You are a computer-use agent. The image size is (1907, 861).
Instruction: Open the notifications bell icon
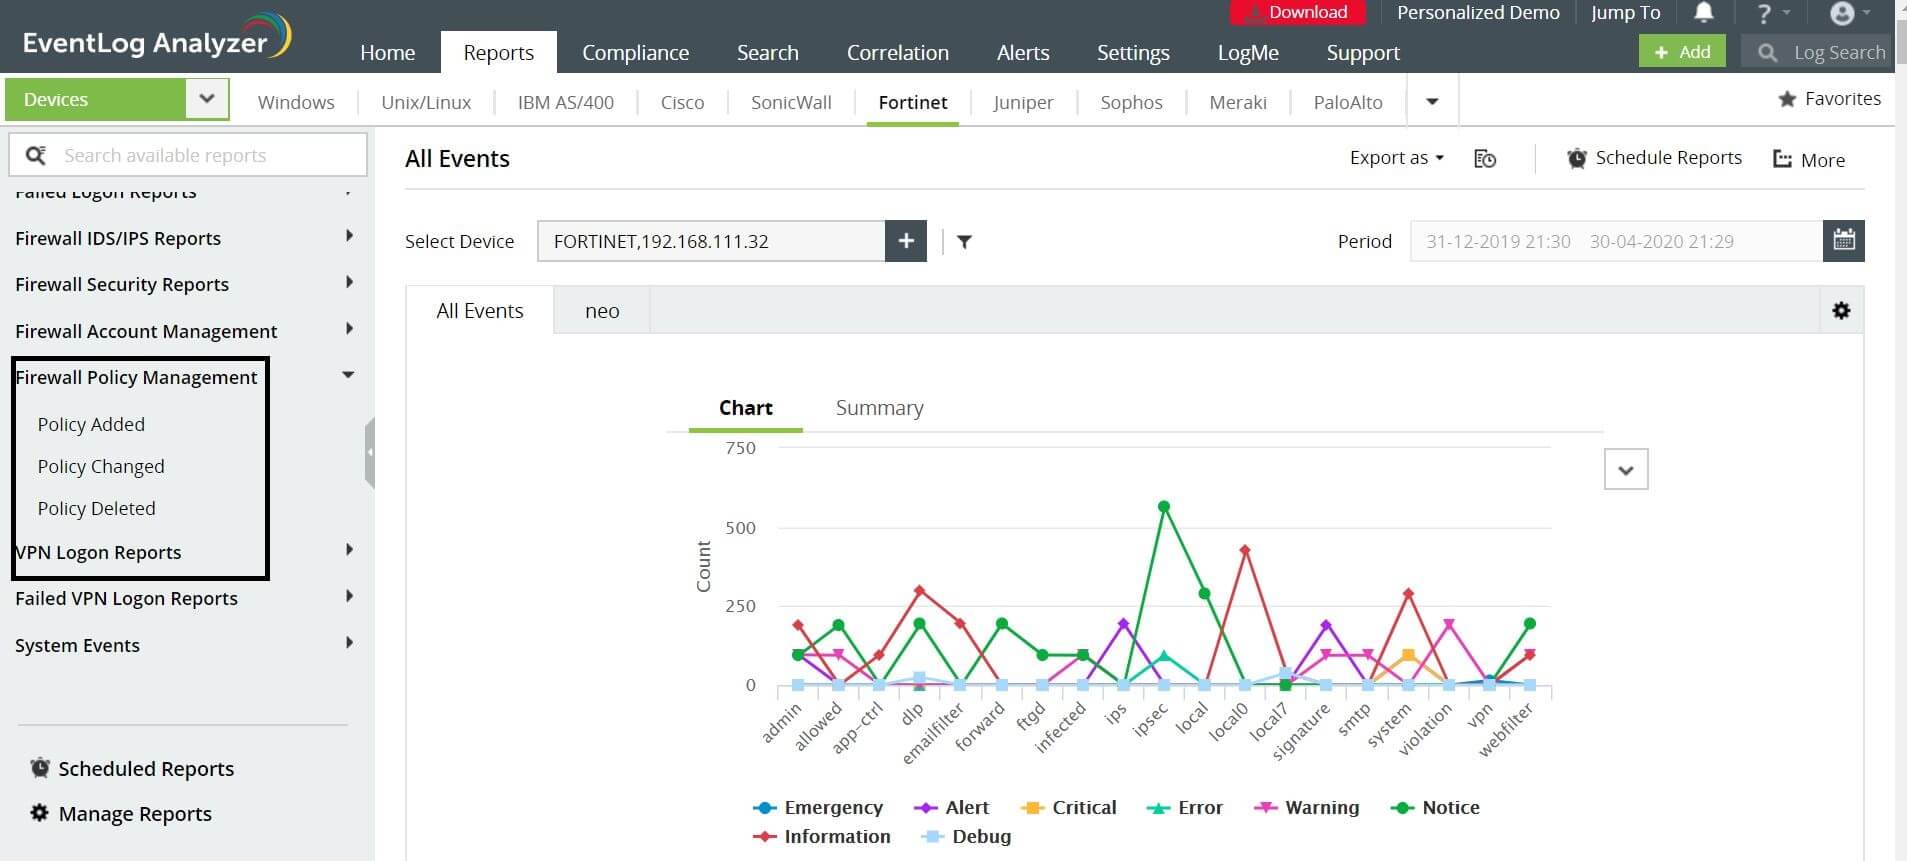[1704, 13]
